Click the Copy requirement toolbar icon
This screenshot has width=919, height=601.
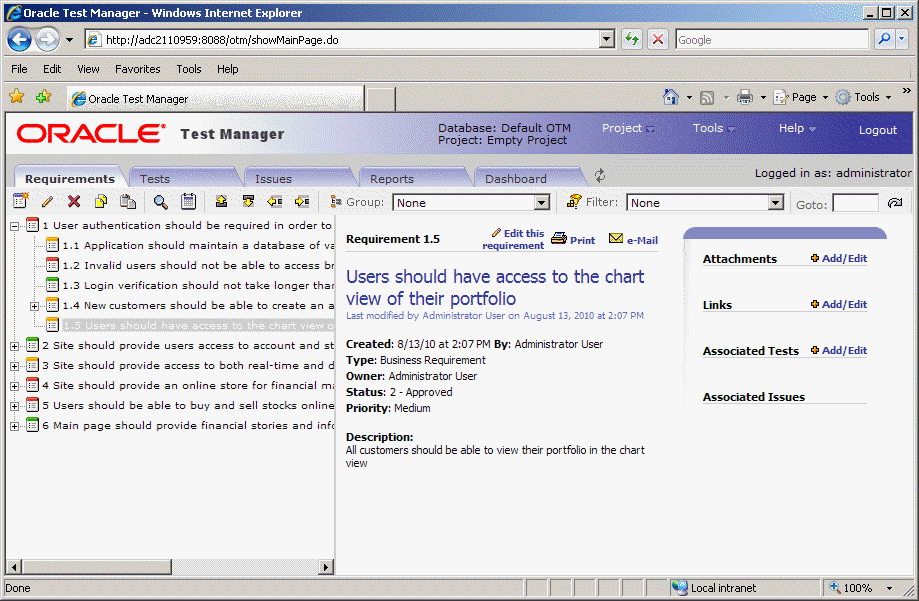[101, 202]
